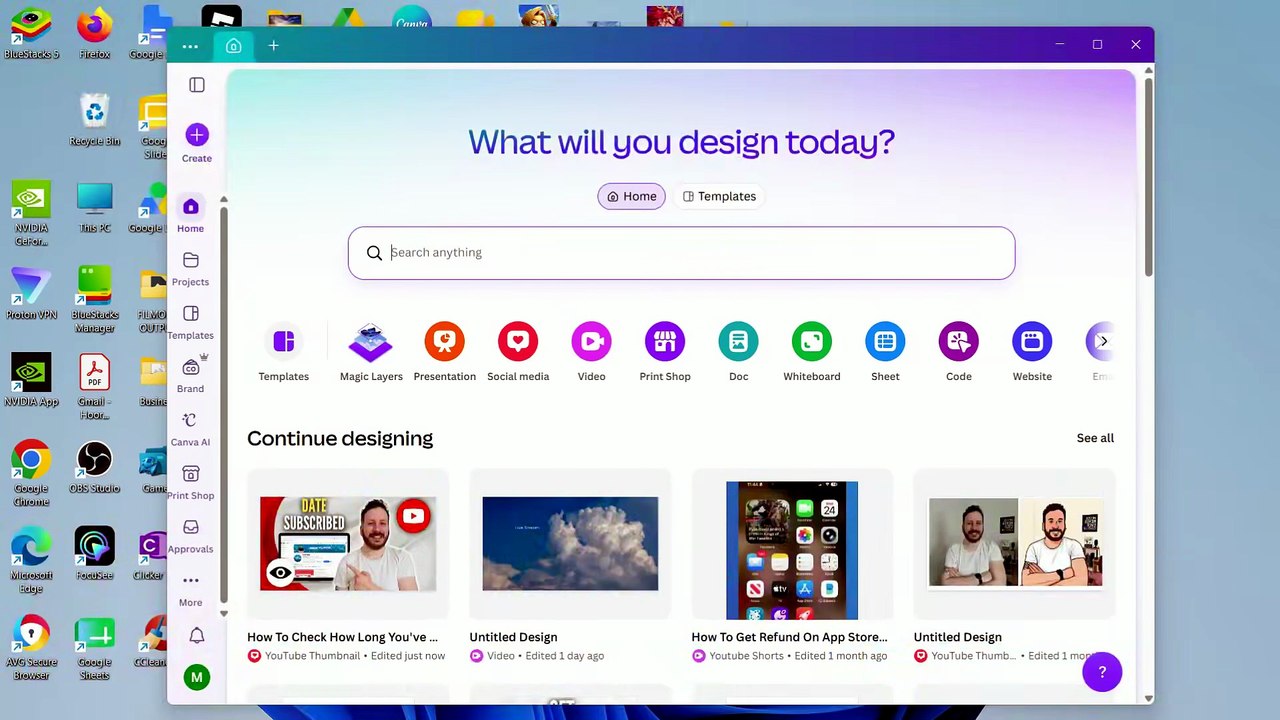Image resolution: width=1280 pixels, height=720 pixels.
Task: Open the clouds Untitled Design video
Action: [570, 544]
